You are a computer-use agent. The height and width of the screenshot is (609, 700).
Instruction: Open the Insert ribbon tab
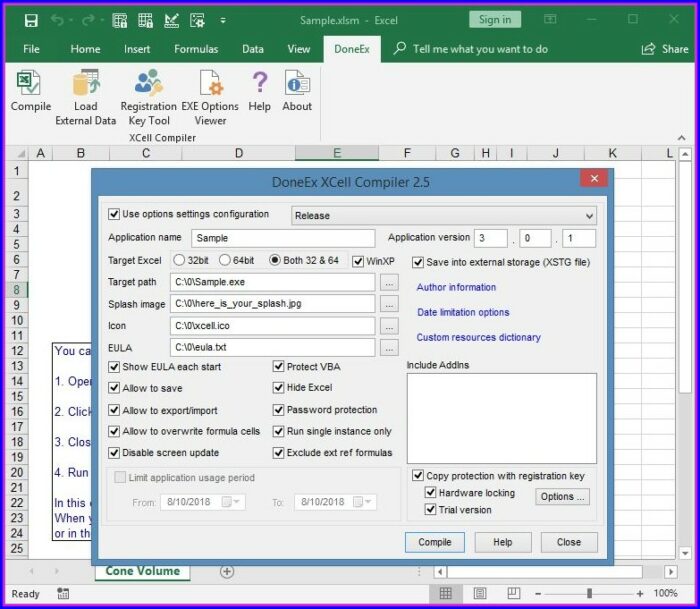click(x=137, y=49)
